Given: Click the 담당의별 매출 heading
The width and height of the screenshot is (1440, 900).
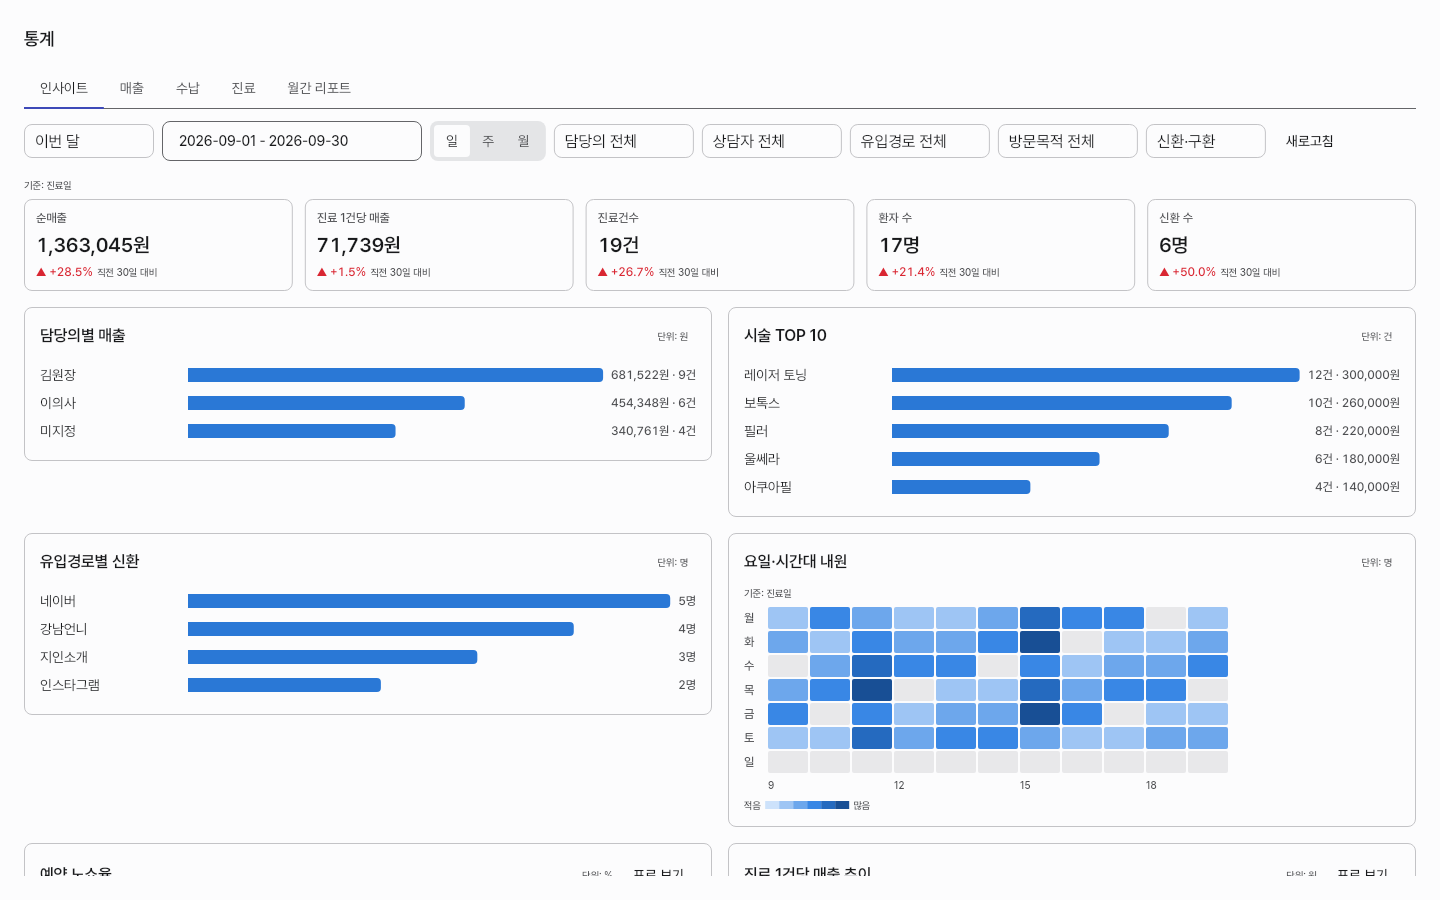Looking at the screenshot, I should pos(82,336).
